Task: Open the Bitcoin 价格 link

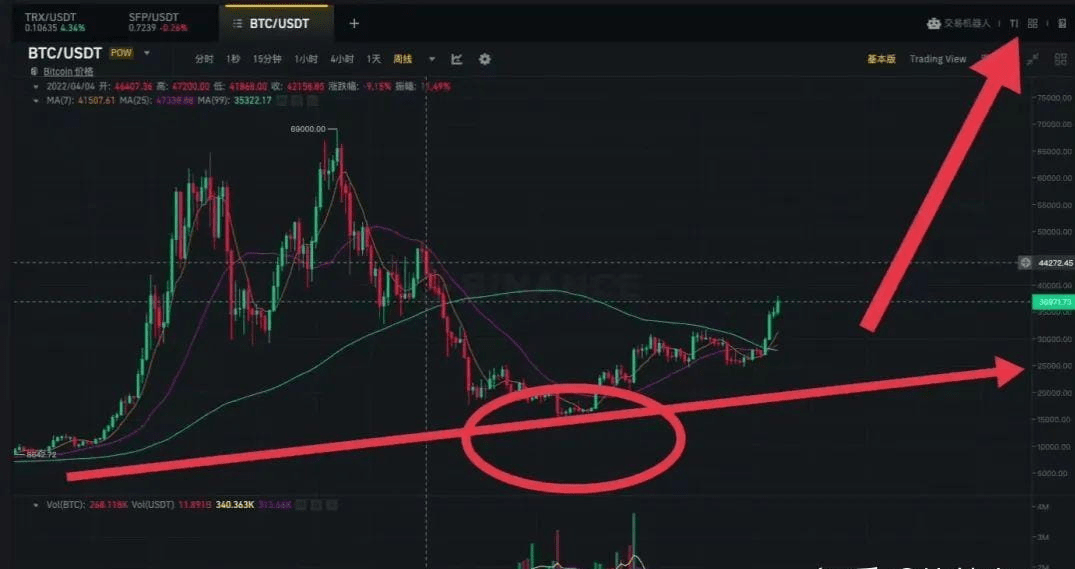Action: pyautogui.click(x=69, y=71)
